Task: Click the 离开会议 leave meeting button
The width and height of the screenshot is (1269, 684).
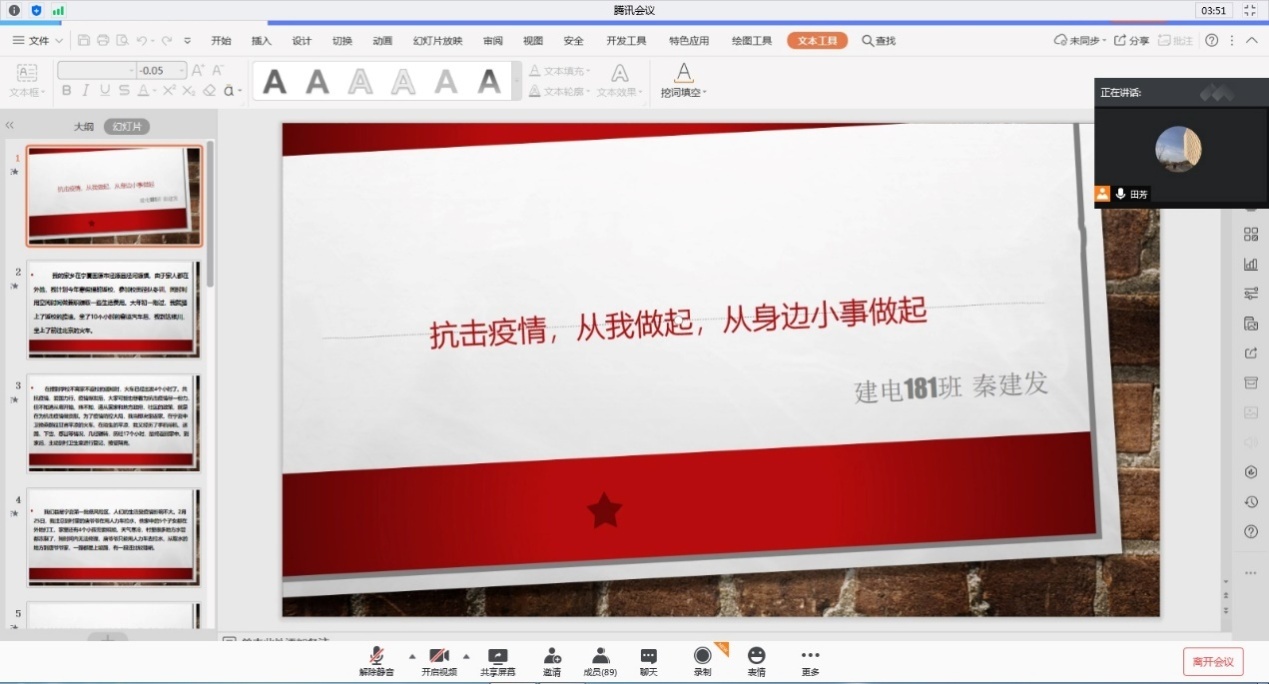Action: click(x=1213, y=661)
